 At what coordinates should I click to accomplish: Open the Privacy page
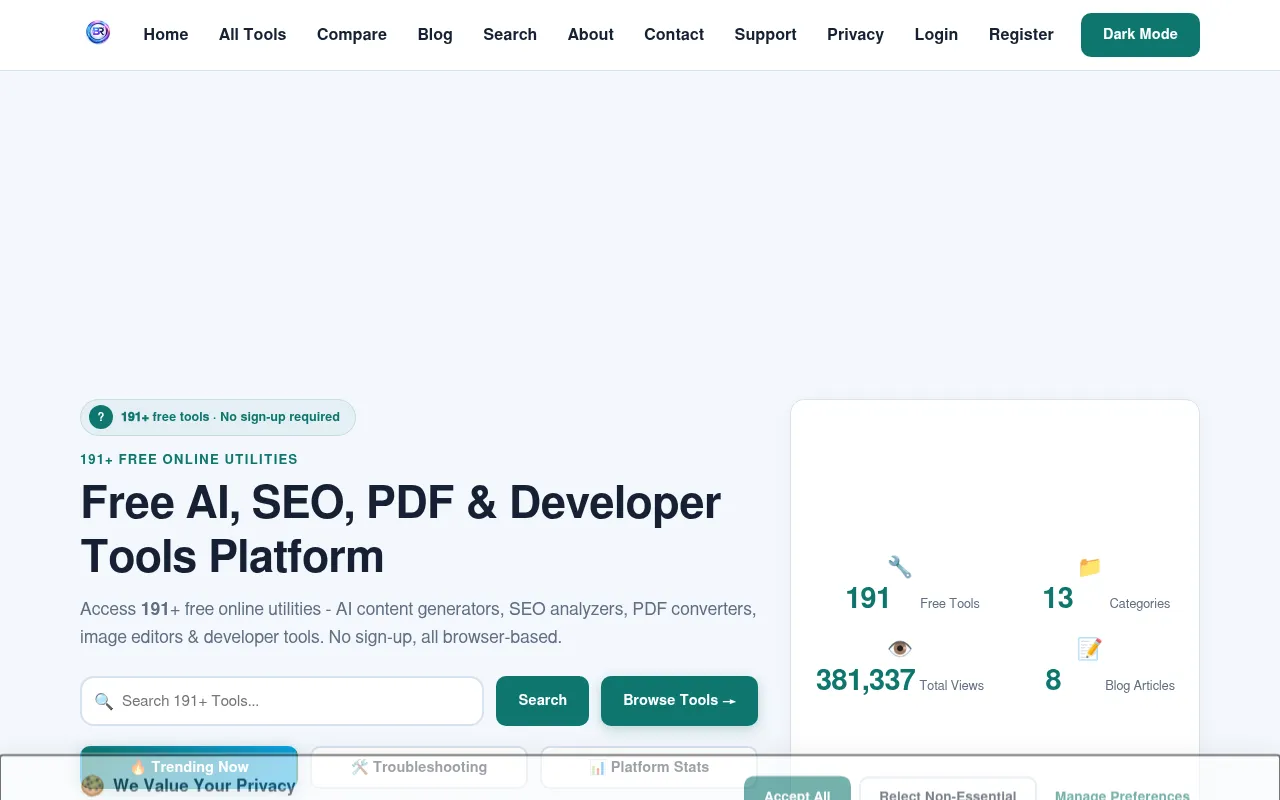(856, 34)
